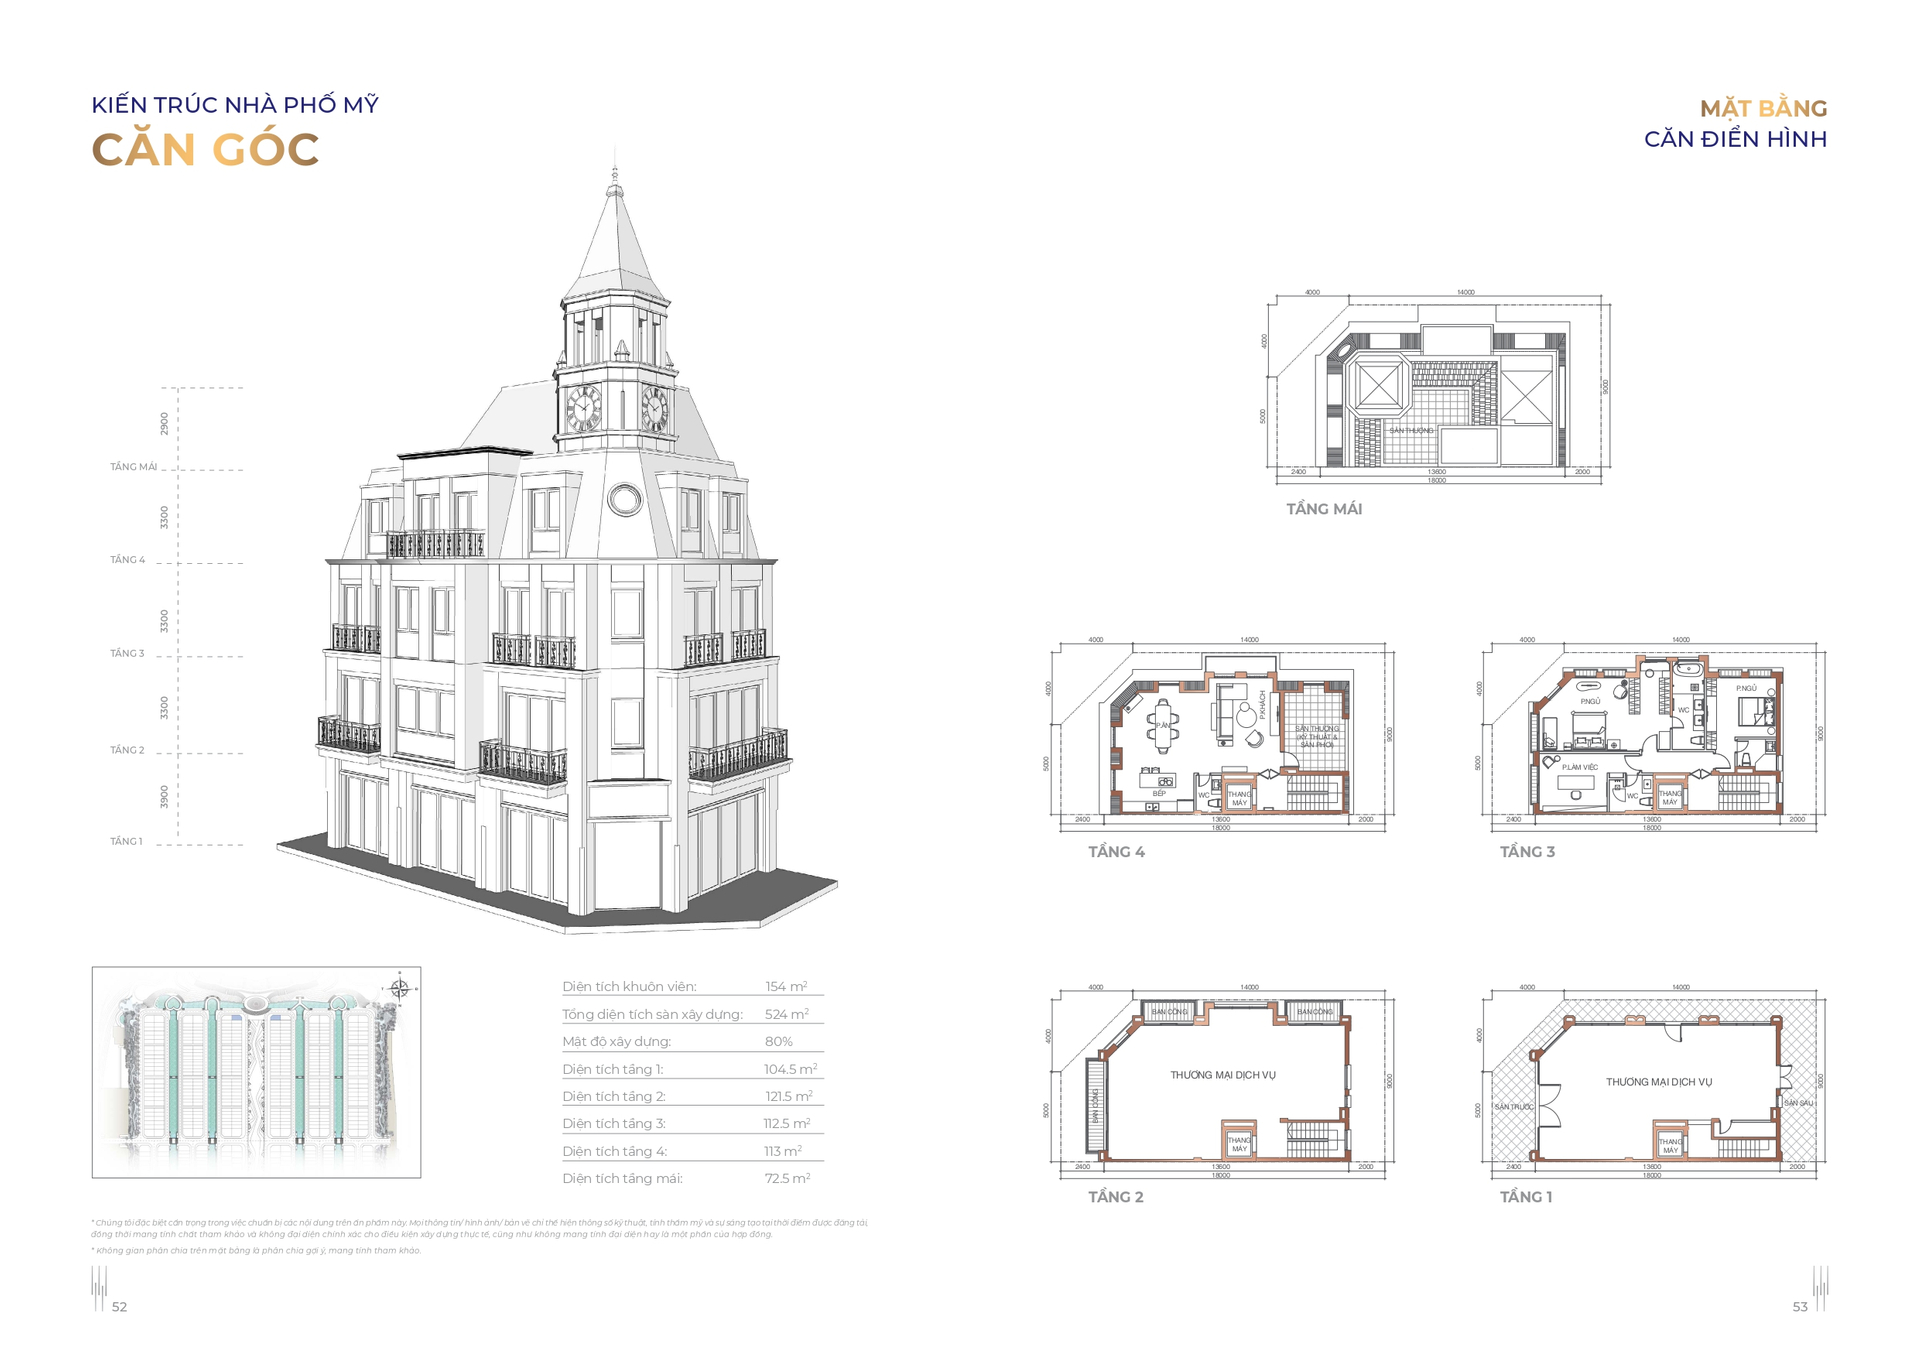Click THANG MÁY box in Tầng 1 plan
Screen dimensions: 1920x1357
coord(1669,1145)
